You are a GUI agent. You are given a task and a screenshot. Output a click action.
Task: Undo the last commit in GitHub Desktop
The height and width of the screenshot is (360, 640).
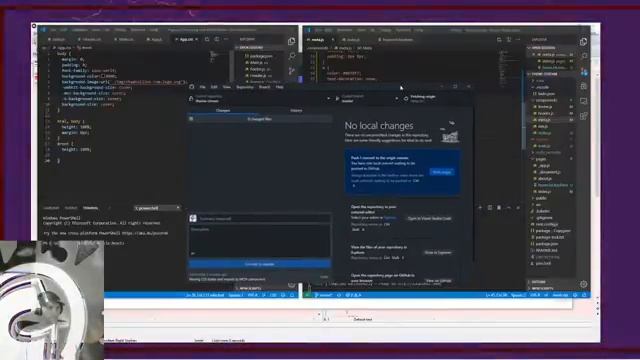(x=324, y=277)
